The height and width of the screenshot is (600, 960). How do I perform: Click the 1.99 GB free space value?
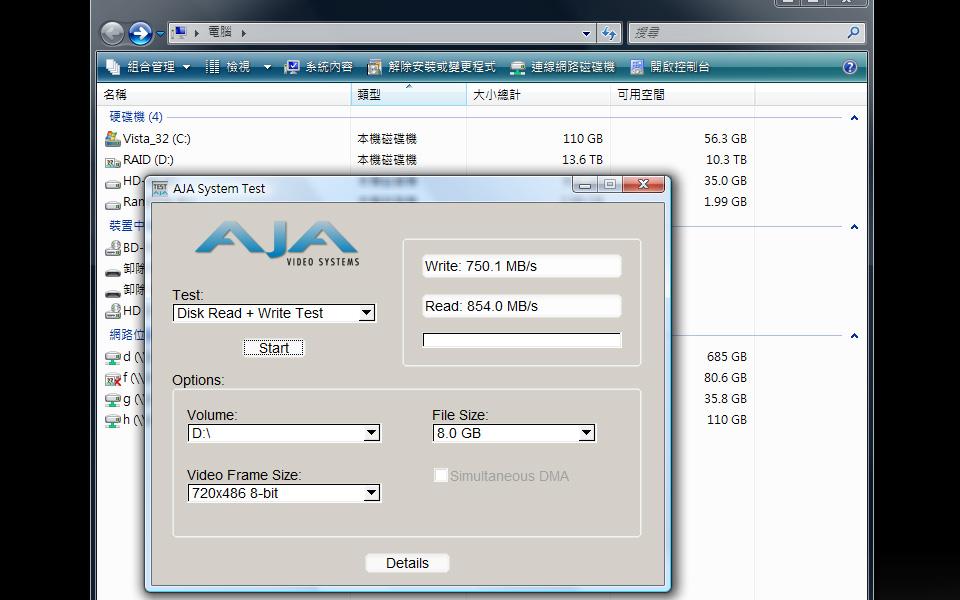click(x=726, y=201)
